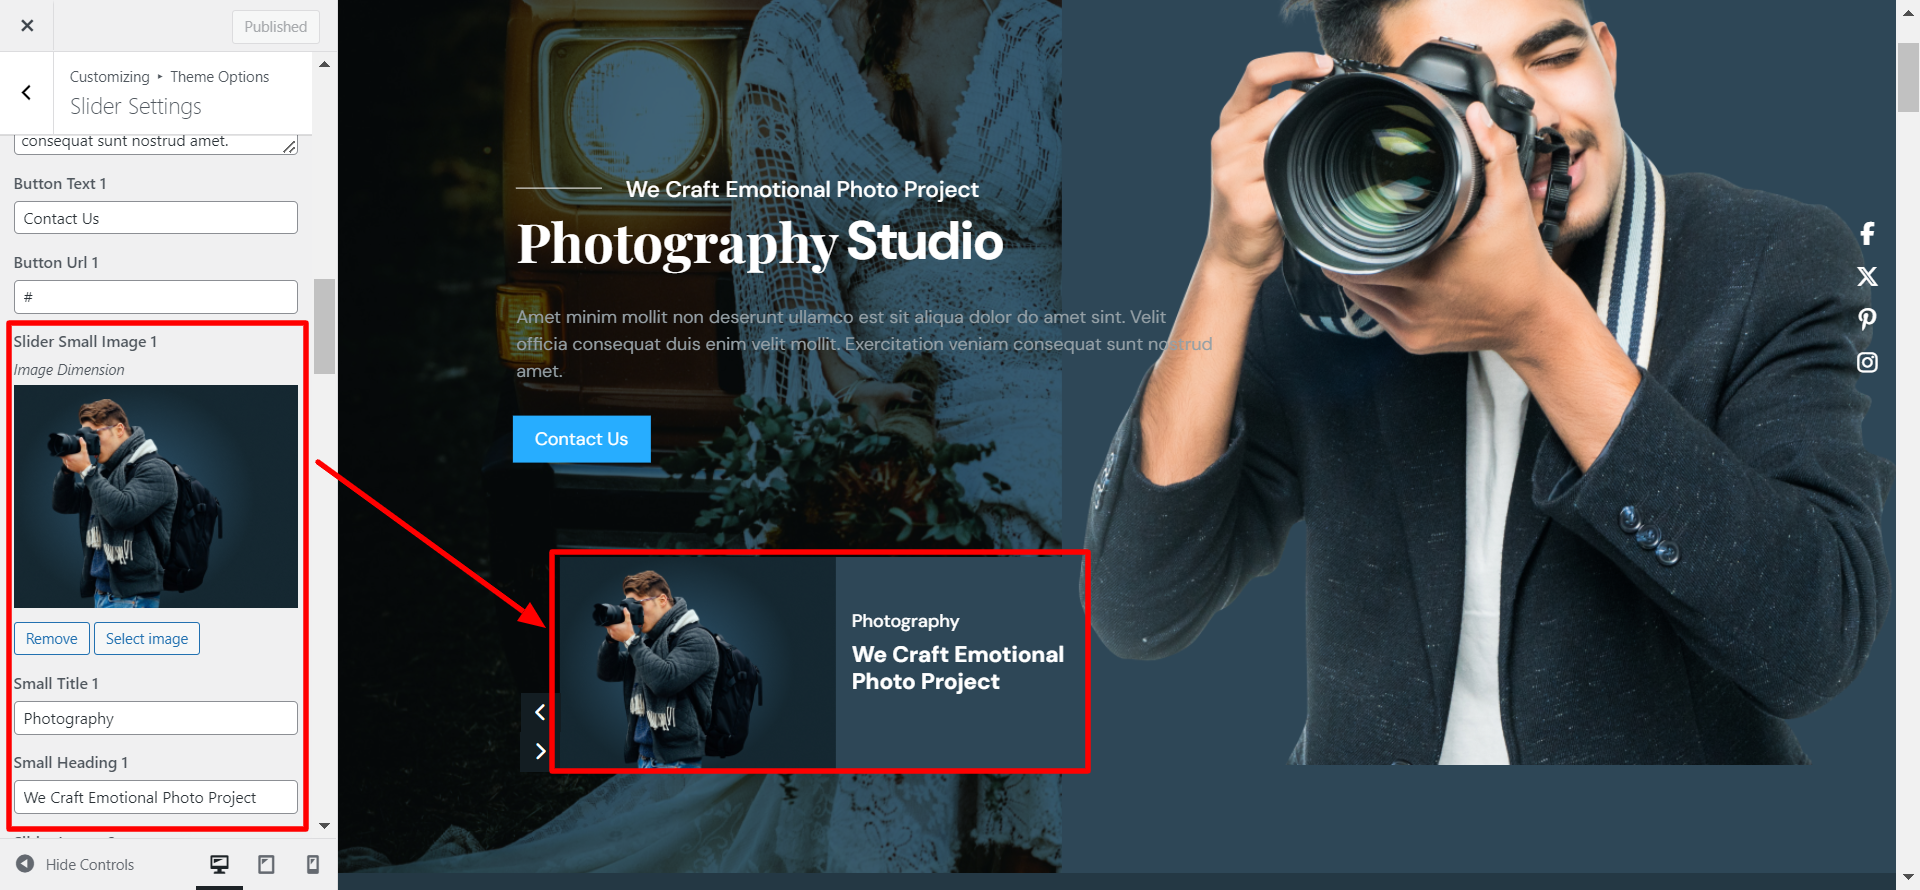Open the Facebook social icon link
The width and height of the screenshot is (1920, 890).
click(x=1866, y=234)
